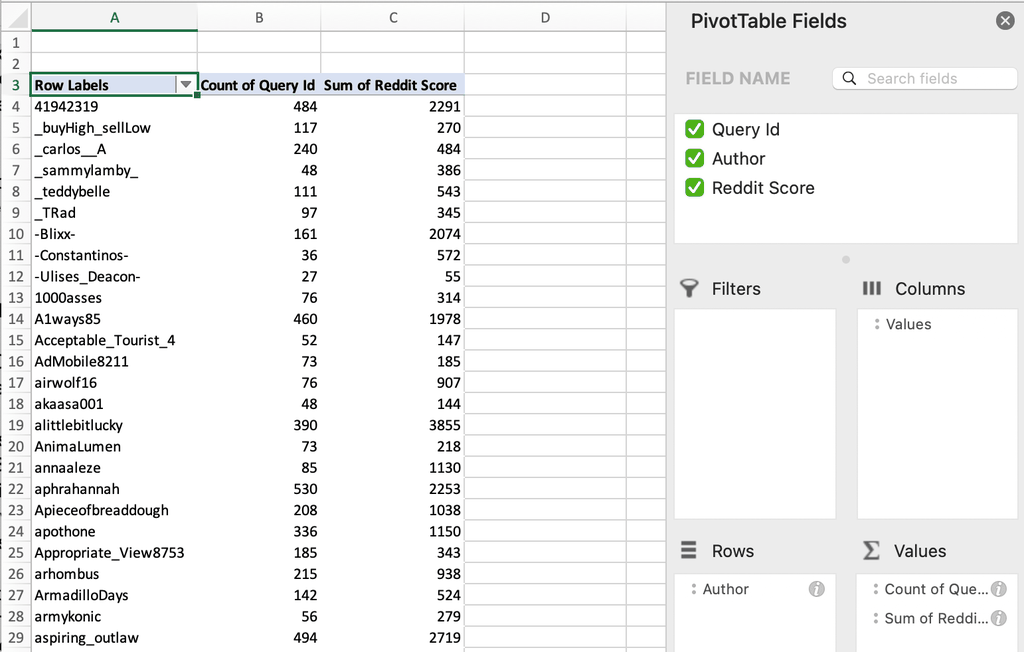Click the Sum of Reddit Score header cell
Image resolution: width=1024 pixels, height=652 pixels.
pos(391,85)
